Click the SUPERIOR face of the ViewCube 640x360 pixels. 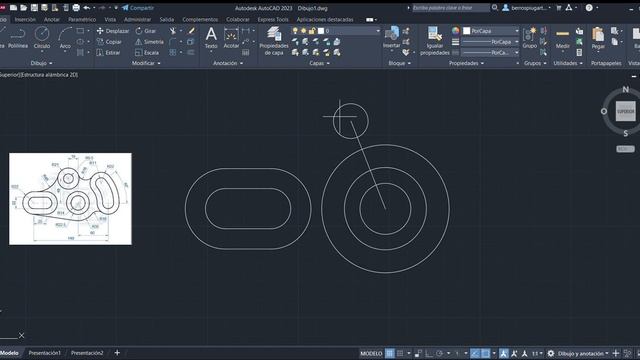(x=626, y=111)
